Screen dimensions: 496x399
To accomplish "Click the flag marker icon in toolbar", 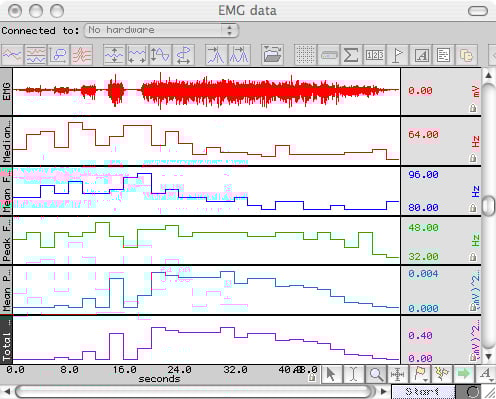I will [x=397, y=55].
